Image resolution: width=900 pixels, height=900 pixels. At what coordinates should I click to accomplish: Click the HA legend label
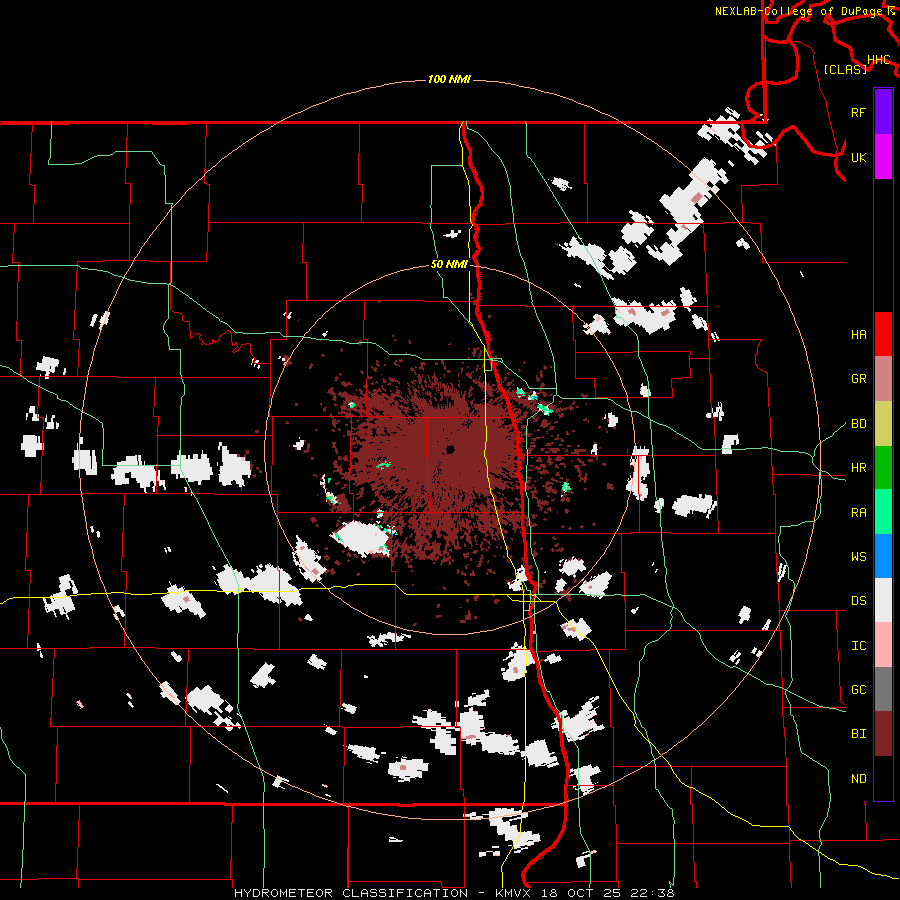click(x=858, y=334)
